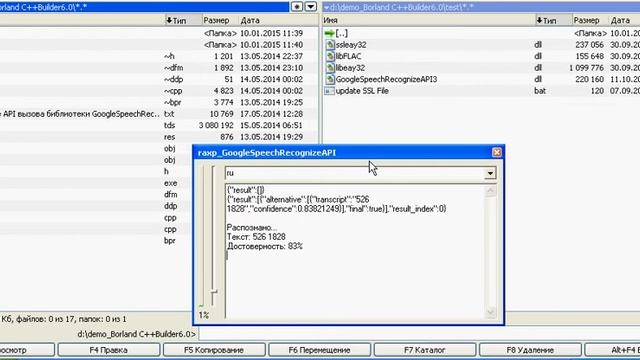This screenshot has width=640, height=360.
Task: Select the res file sized 876
Action: tap(159, 137)
